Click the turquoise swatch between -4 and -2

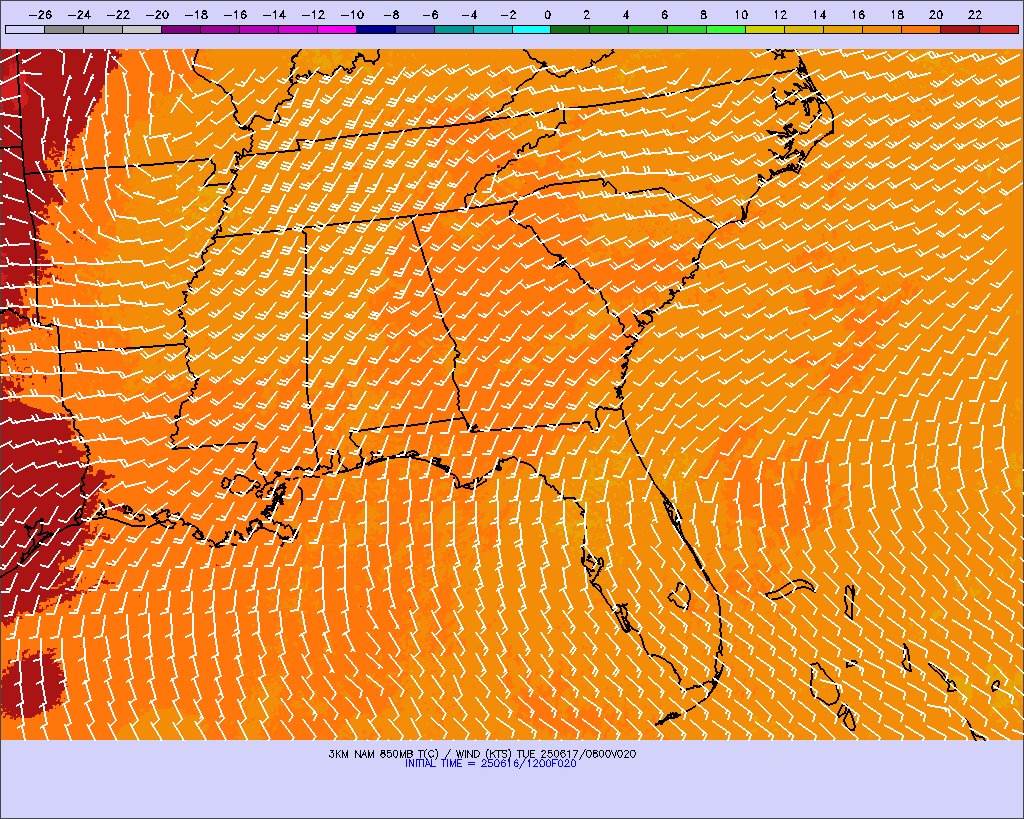coord(493,29)
